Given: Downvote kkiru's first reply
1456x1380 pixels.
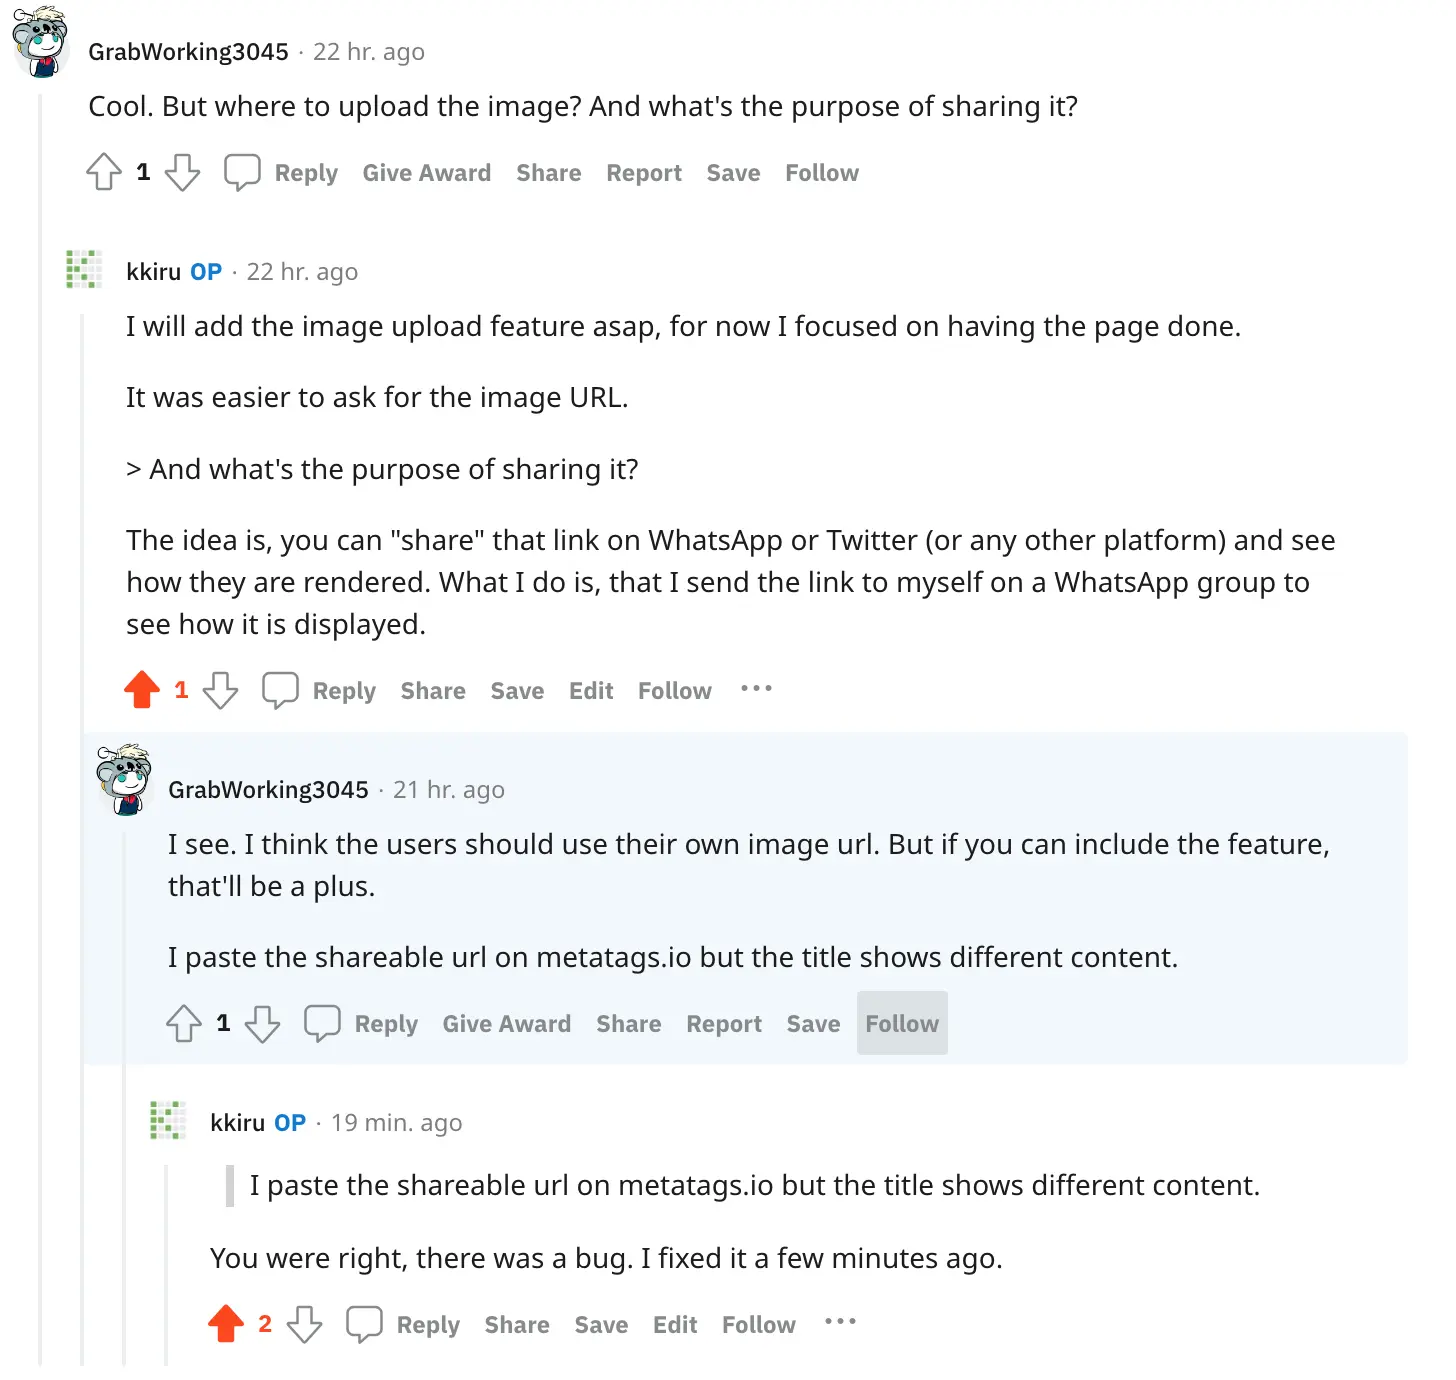Looking at the screenshot, I should (221, 690).
